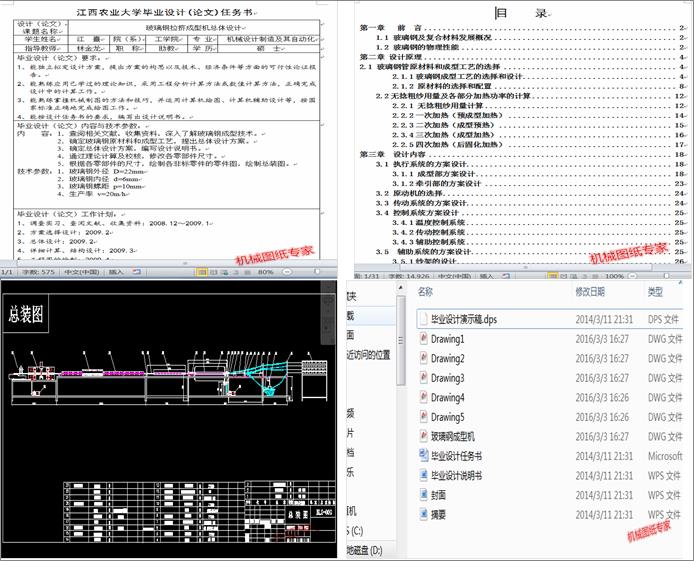
Task: Click '3.4 控制系统方案设计' contents entry
Action: click(416, 213)
